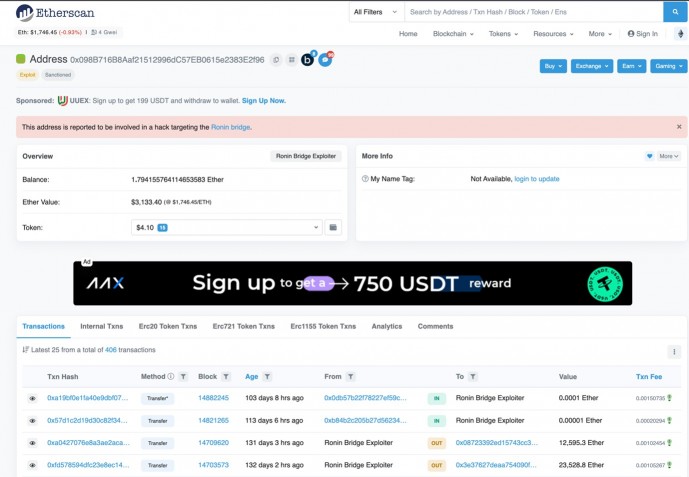
Task: Click login to update name tag link
Action: point(537,179)
